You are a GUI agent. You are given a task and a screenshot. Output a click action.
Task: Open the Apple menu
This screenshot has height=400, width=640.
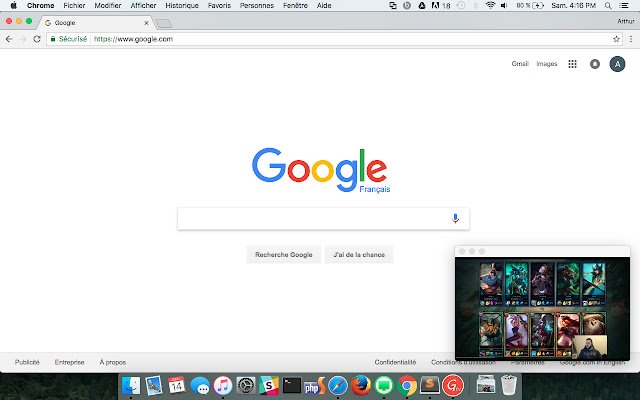pos(13,6)
